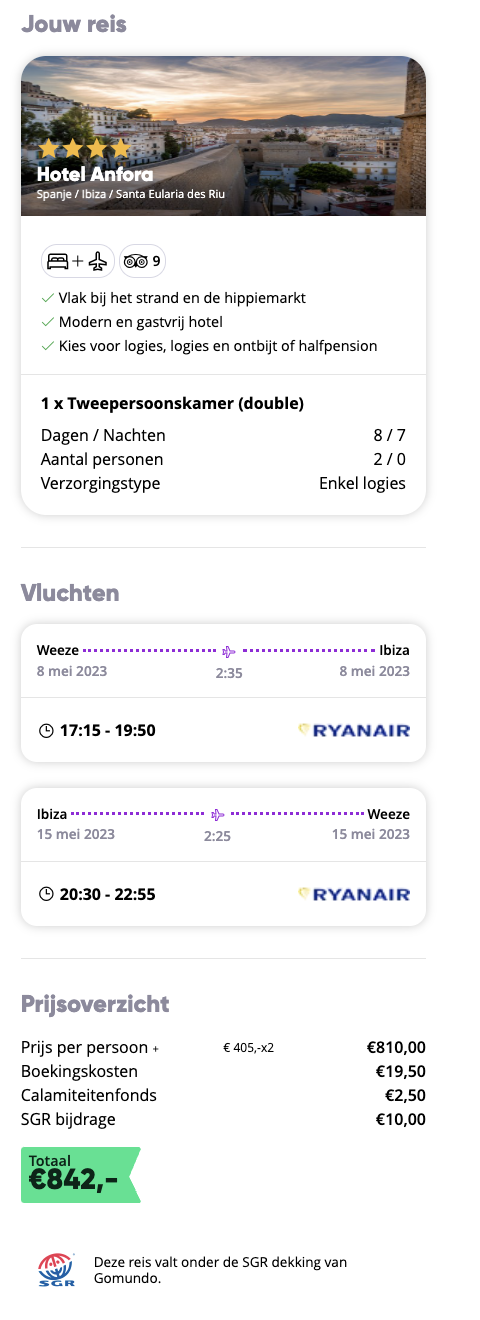Click the SGR logo at the bottom
The height and width of the screenshot is (1320, 480).
click(56, 1269)
